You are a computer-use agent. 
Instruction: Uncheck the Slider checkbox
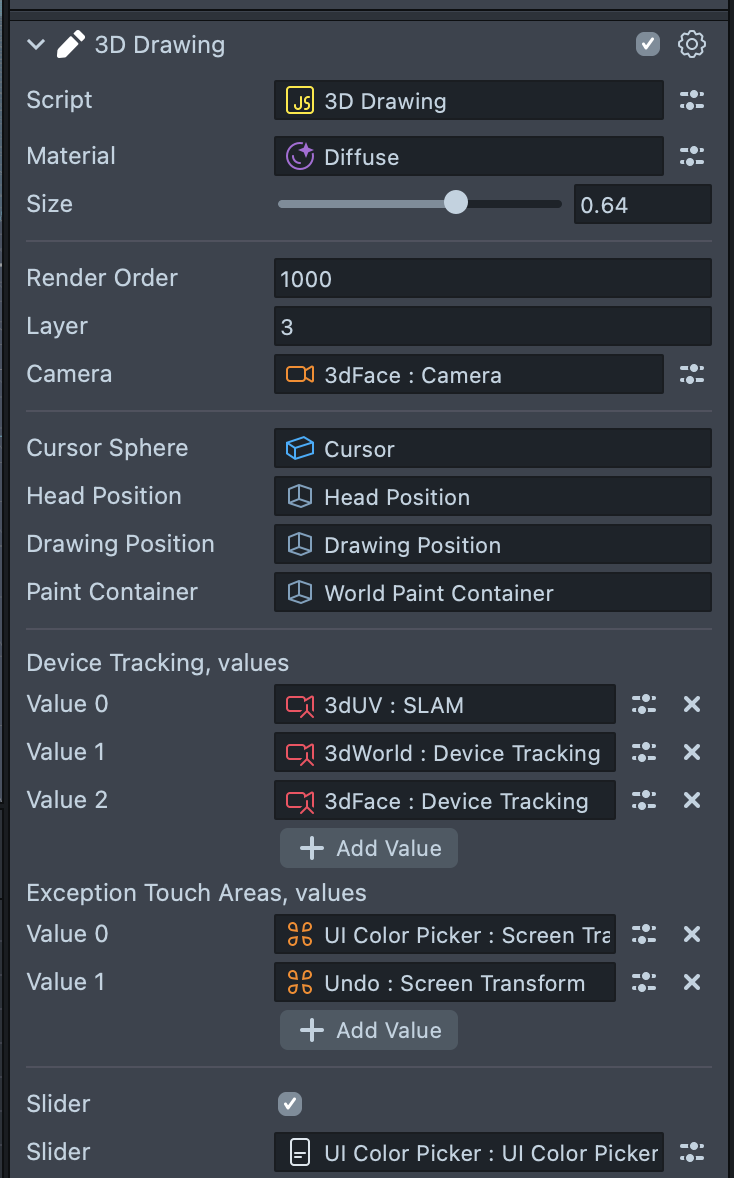[x=290, y=1104]
